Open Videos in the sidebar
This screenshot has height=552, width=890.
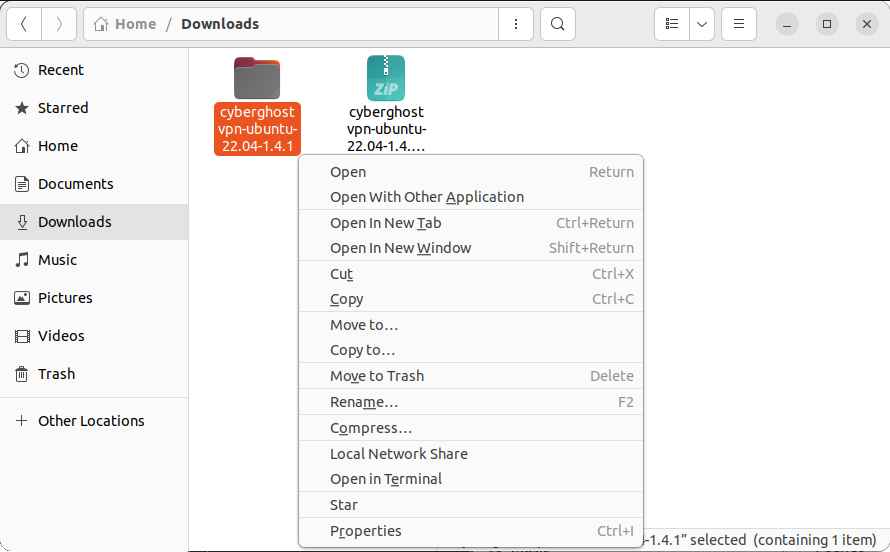[x=94, y=336]
